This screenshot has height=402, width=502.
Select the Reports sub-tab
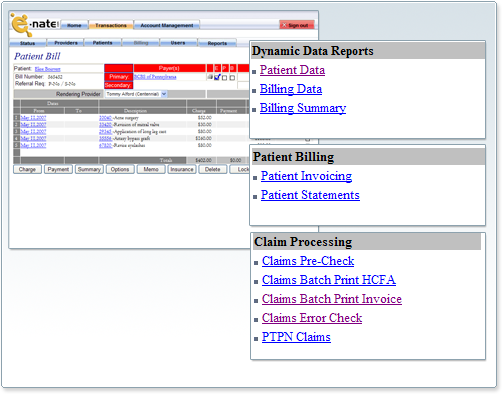217,43
